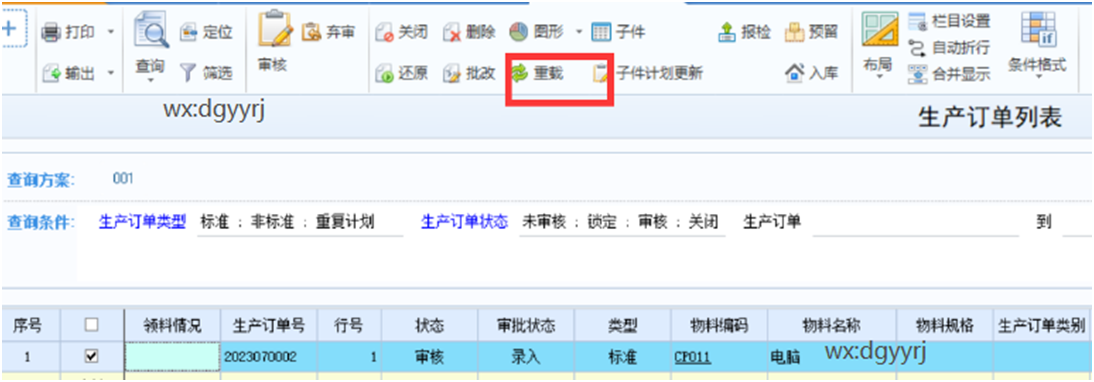Click the 物料名称 column header

[x=832, y=325]
